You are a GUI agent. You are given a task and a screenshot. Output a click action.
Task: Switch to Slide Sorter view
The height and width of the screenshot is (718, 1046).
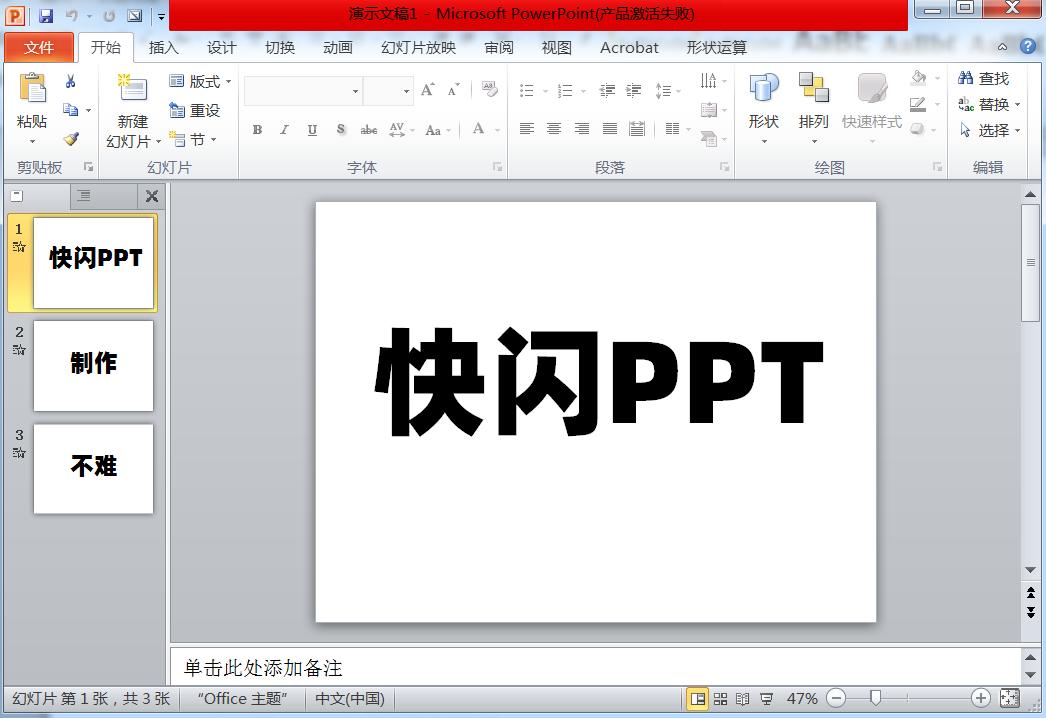coord(719,699)
